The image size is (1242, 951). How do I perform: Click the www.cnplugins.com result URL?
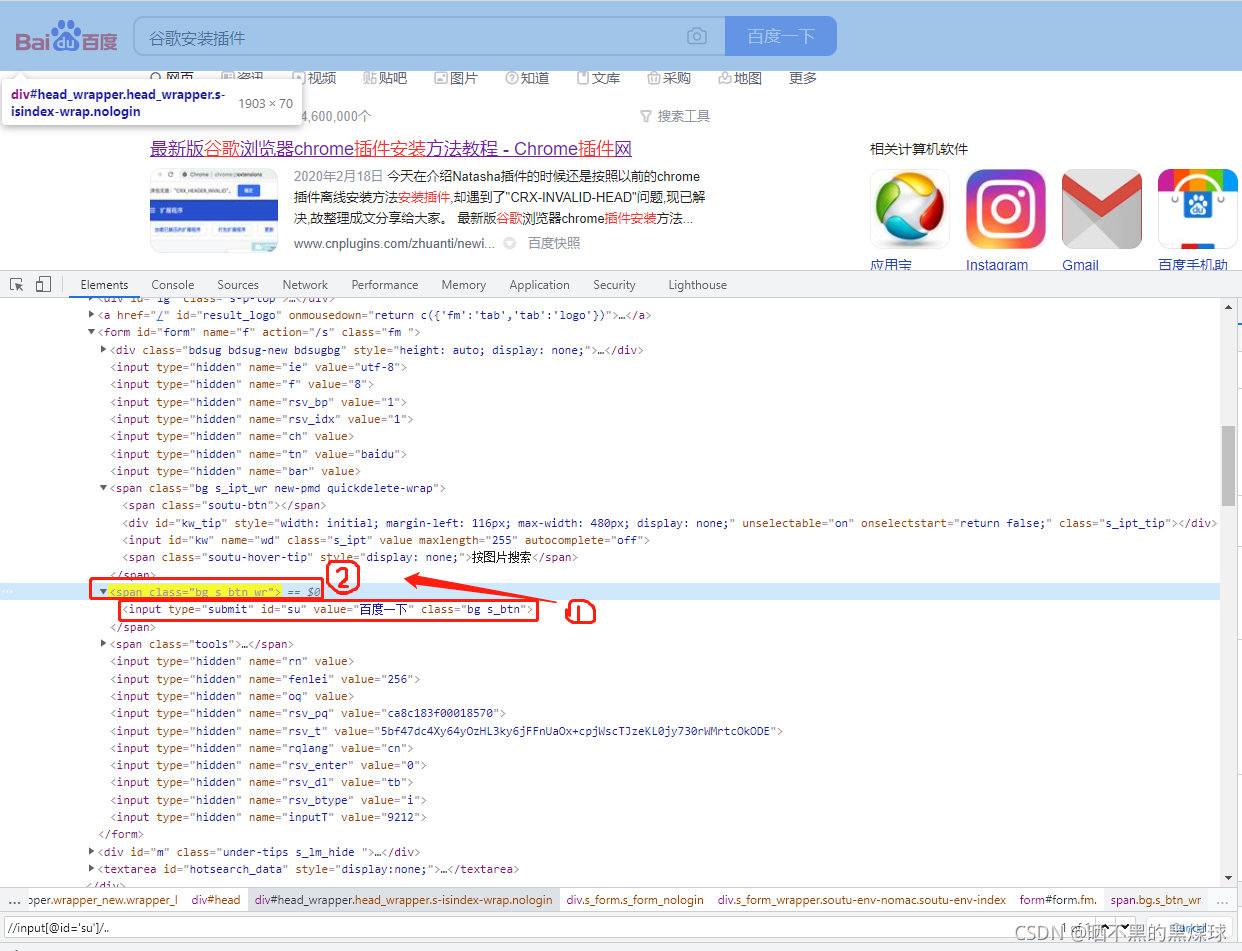pyautogui.click(x=394, y=243)
